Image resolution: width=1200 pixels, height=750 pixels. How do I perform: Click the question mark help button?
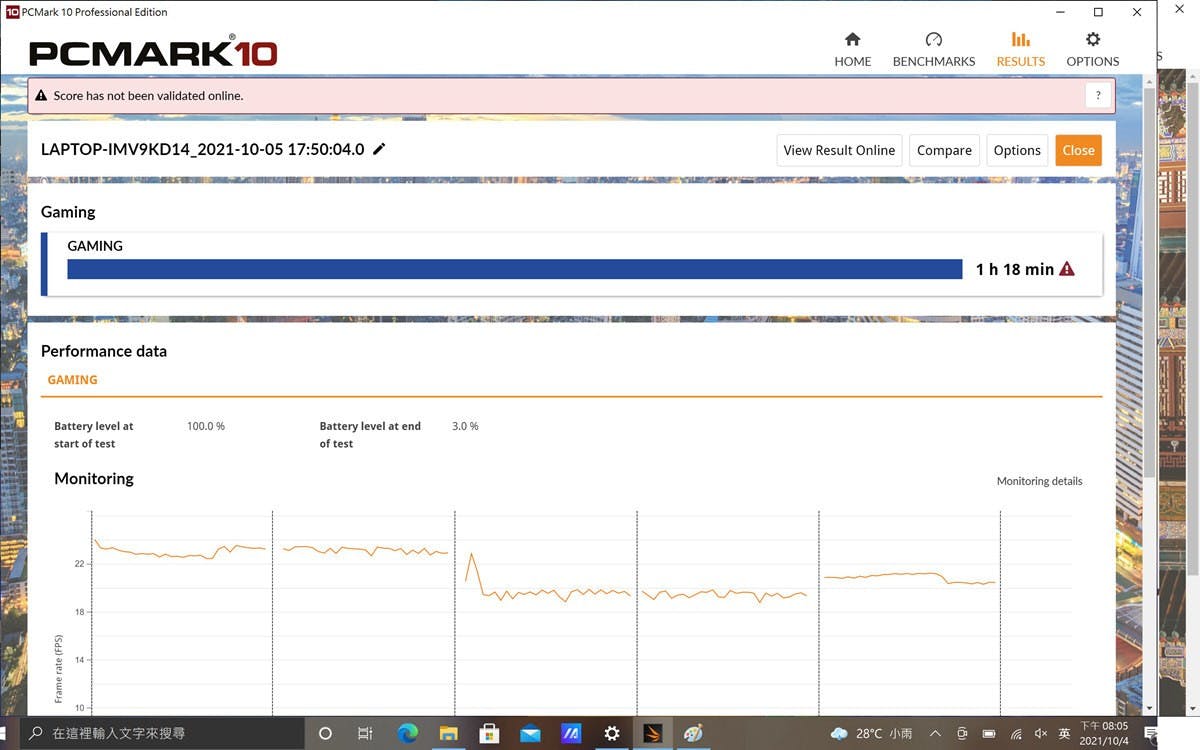pos(1098,96)
